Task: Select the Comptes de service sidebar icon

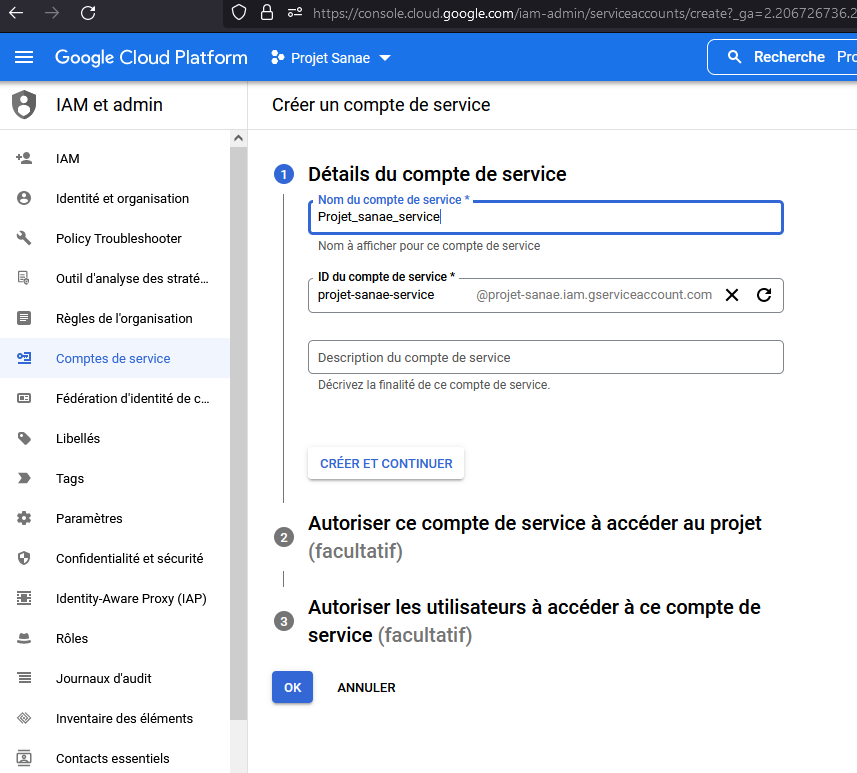Action: (23, 358)
